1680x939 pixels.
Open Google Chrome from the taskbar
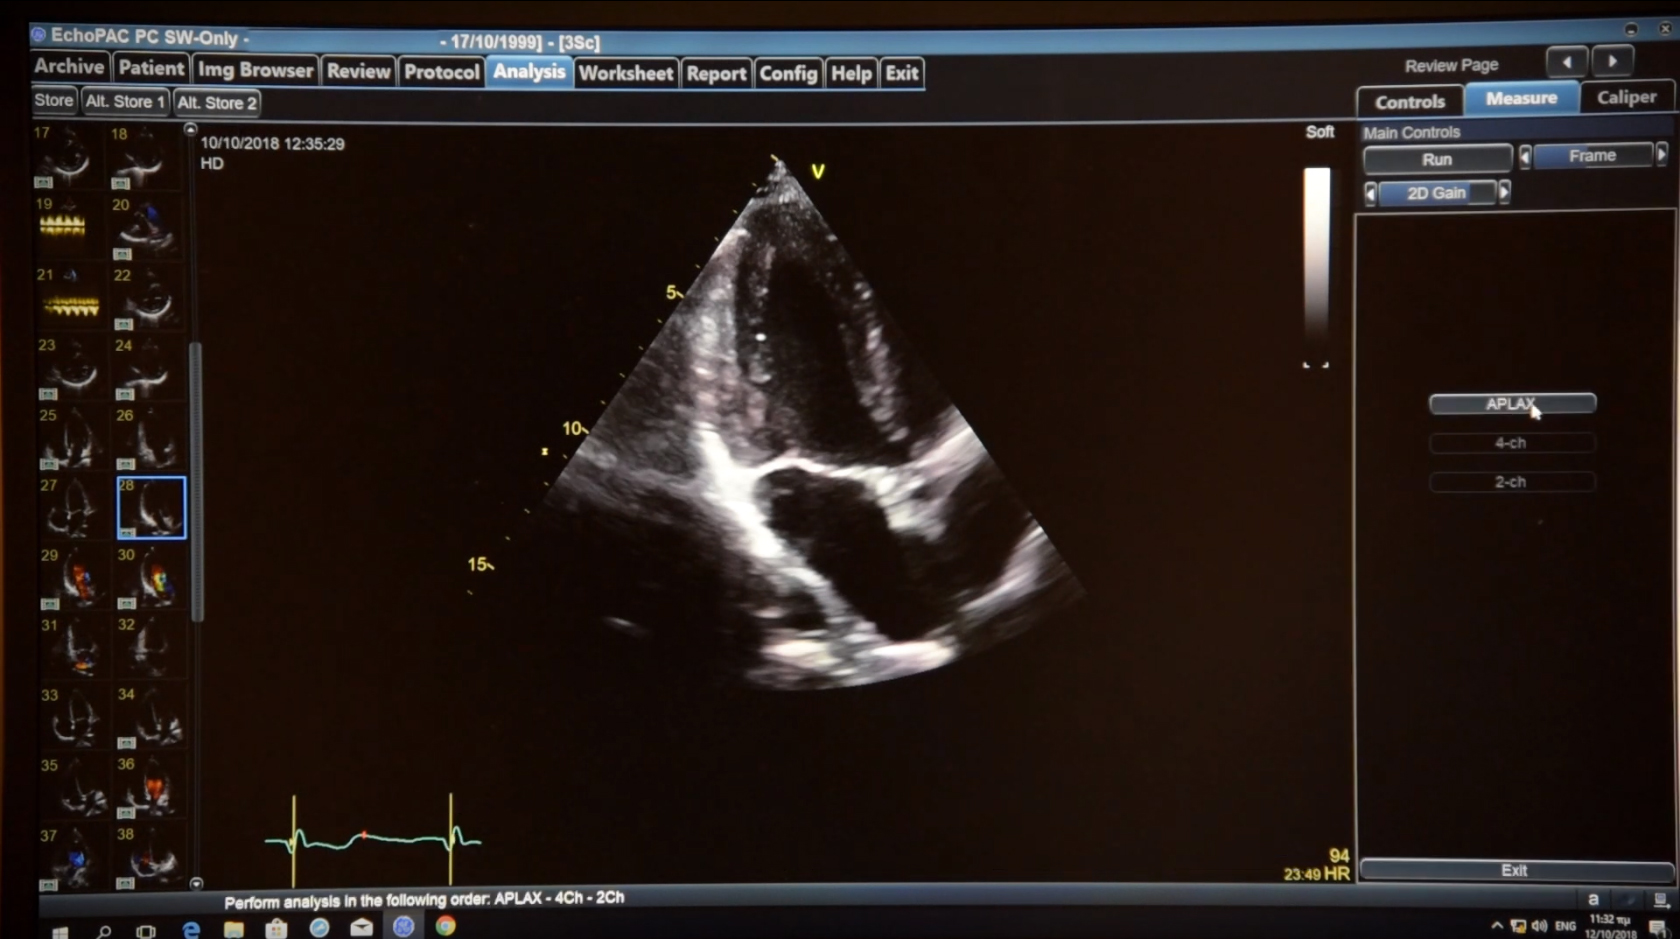pos(445,928)
